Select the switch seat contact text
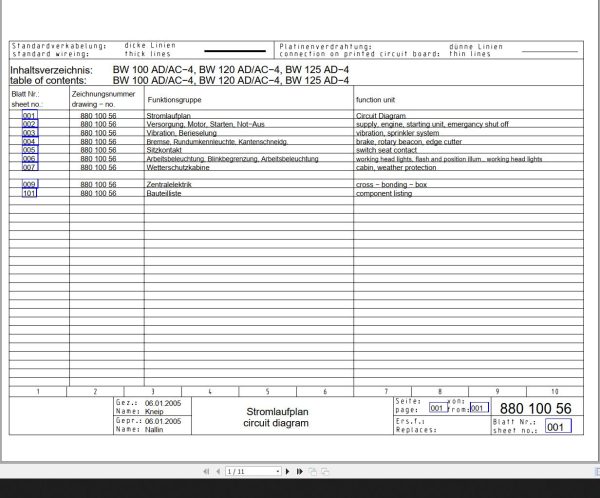 pyautogui.click(x=386, y=150)
